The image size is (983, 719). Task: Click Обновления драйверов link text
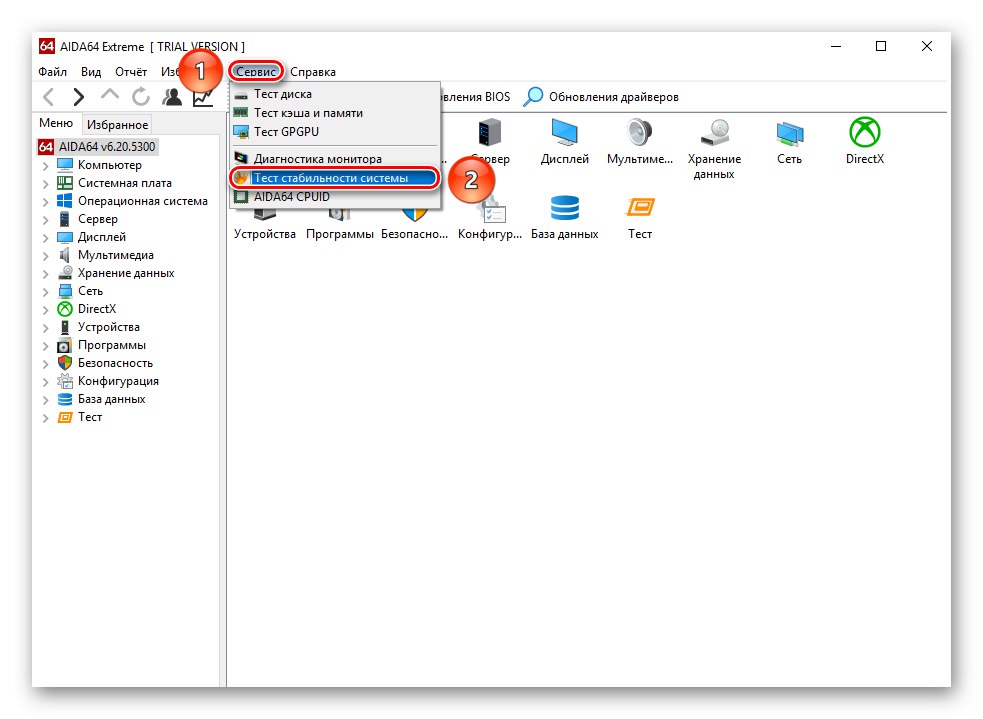coord(614,97)
